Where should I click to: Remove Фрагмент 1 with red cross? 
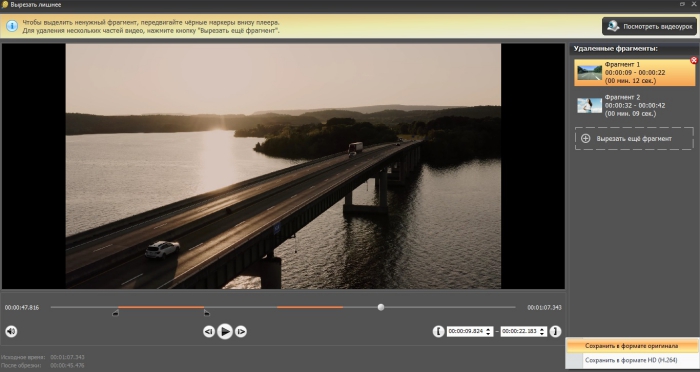point(694,60)
